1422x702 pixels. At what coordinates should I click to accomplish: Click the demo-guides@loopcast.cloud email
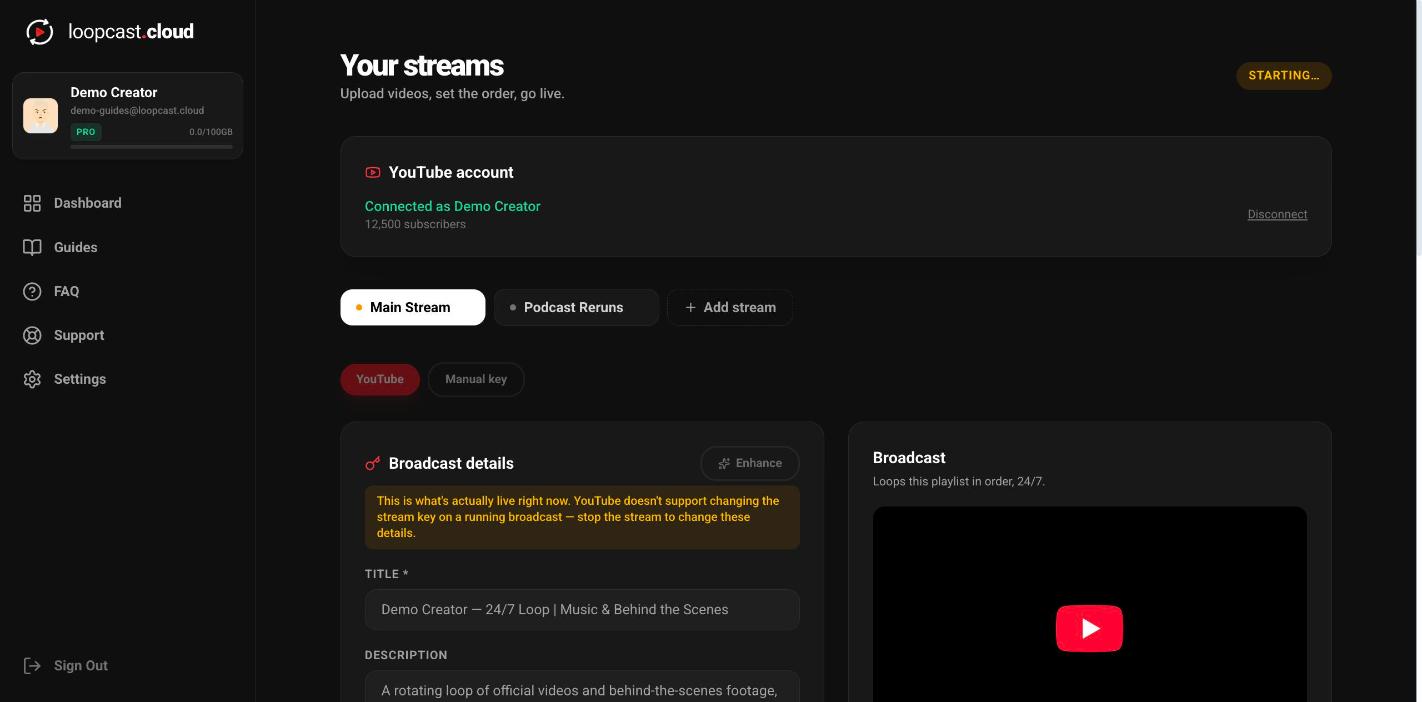pyautogui.click(x=137, y=111)
